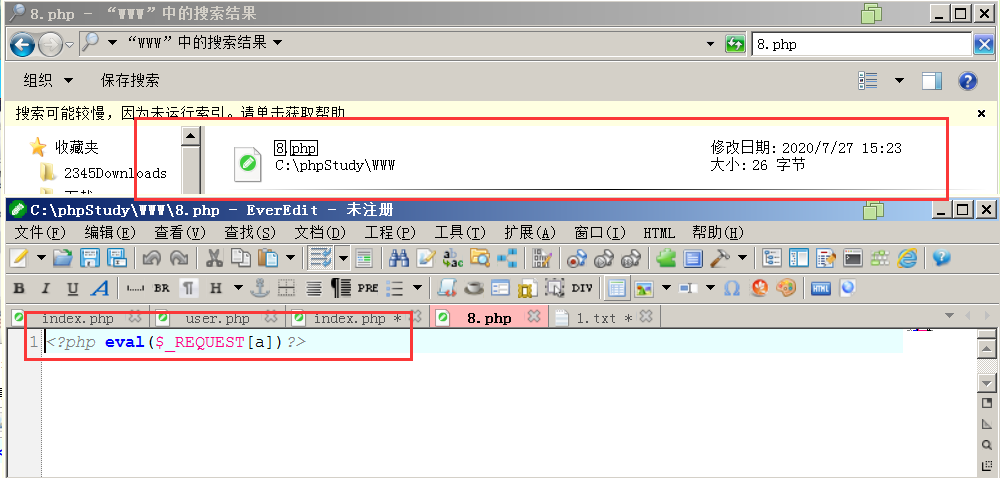Expand the heading H dropdown arrow
Image resolution: width=1000 pixels, height=478 pixels.
coord(238,288)
